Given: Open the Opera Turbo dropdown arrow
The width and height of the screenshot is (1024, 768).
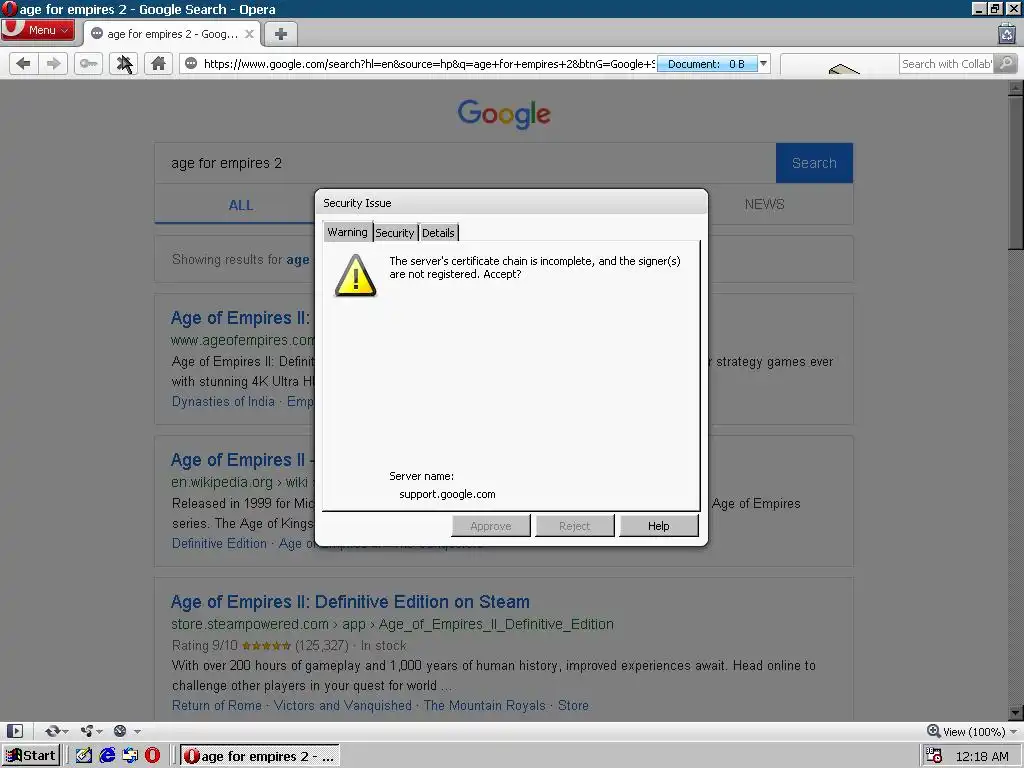Looking at the screenshot, I should click(x=137, y=731).
